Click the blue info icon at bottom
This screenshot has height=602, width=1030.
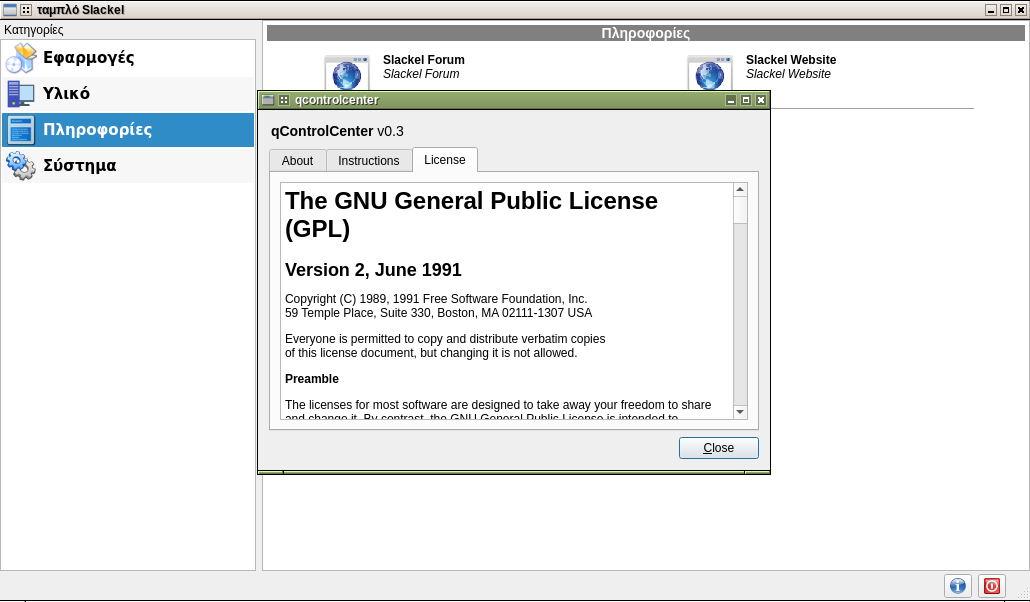pos(958,586)
